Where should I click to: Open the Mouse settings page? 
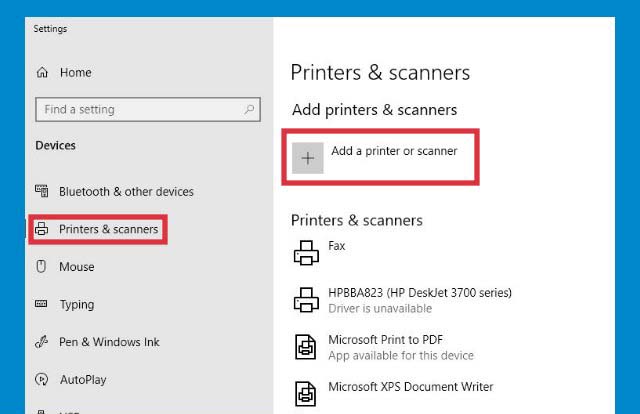pyautogui.click(x=77, y=267)
